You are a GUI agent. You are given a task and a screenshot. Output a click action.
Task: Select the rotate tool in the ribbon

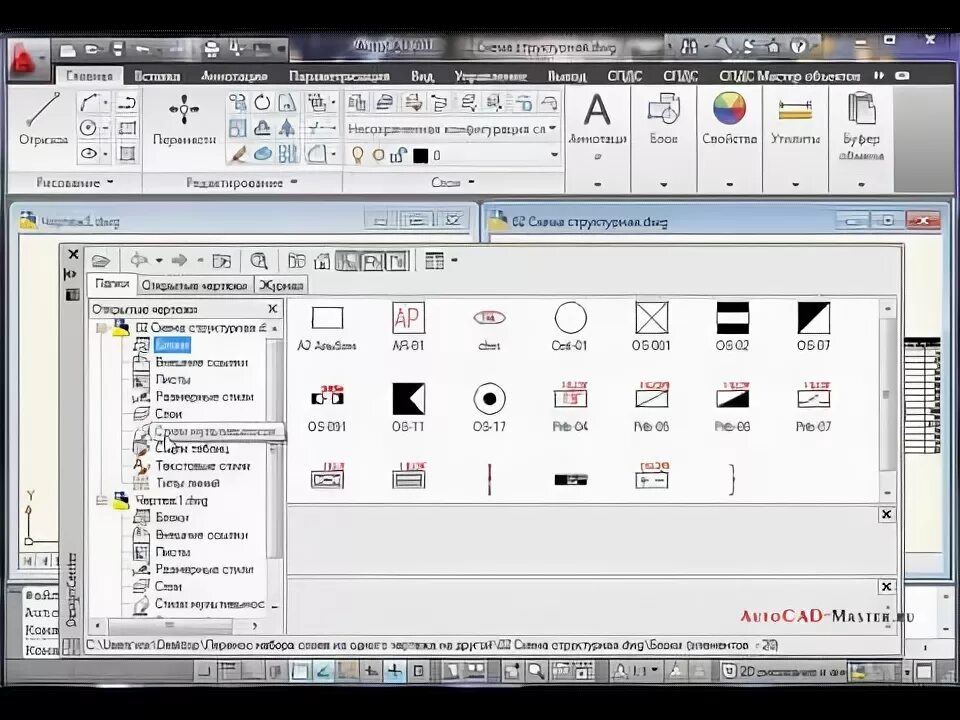pyautogui.click(x=263, y=102)
